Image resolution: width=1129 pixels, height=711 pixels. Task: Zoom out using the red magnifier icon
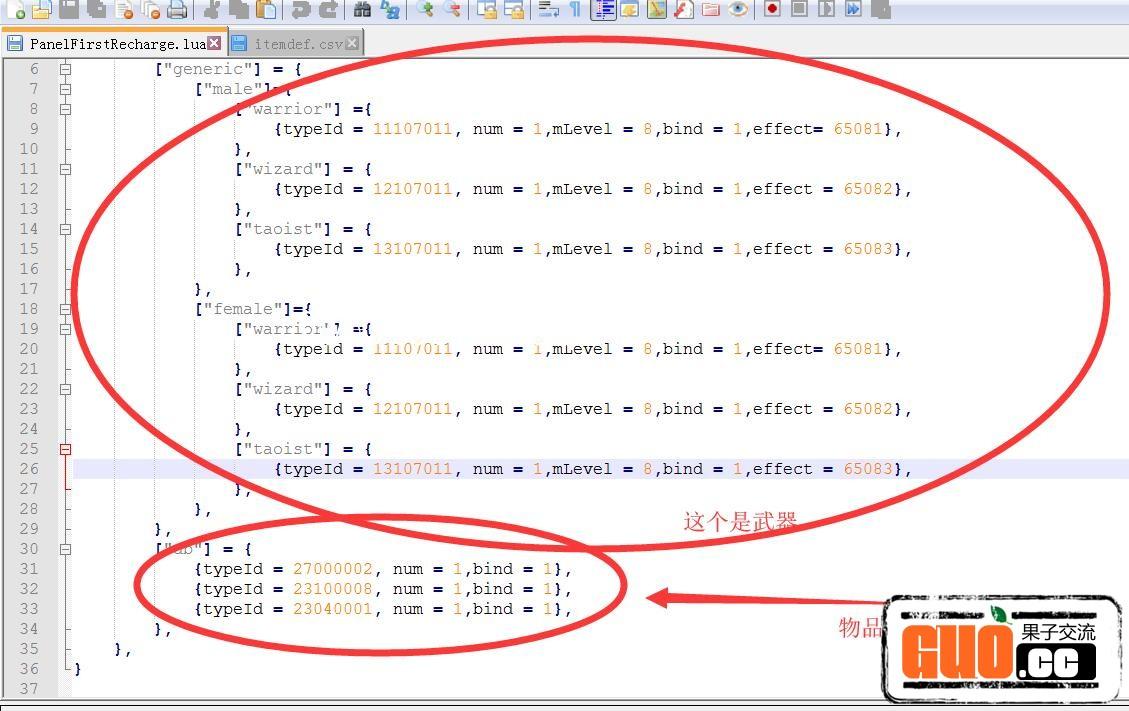(x=452, y=10)
